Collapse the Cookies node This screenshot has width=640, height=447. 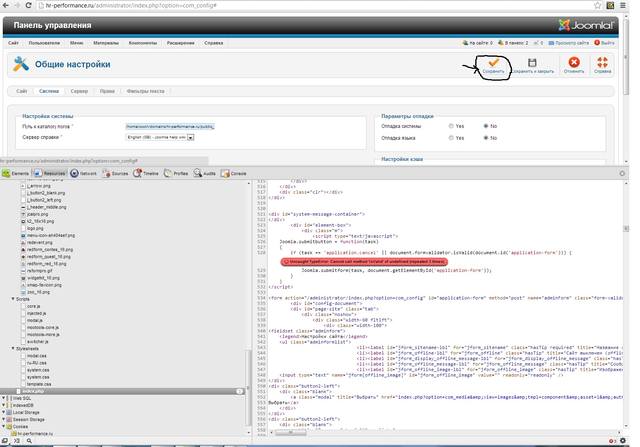(x=4, y=426)
